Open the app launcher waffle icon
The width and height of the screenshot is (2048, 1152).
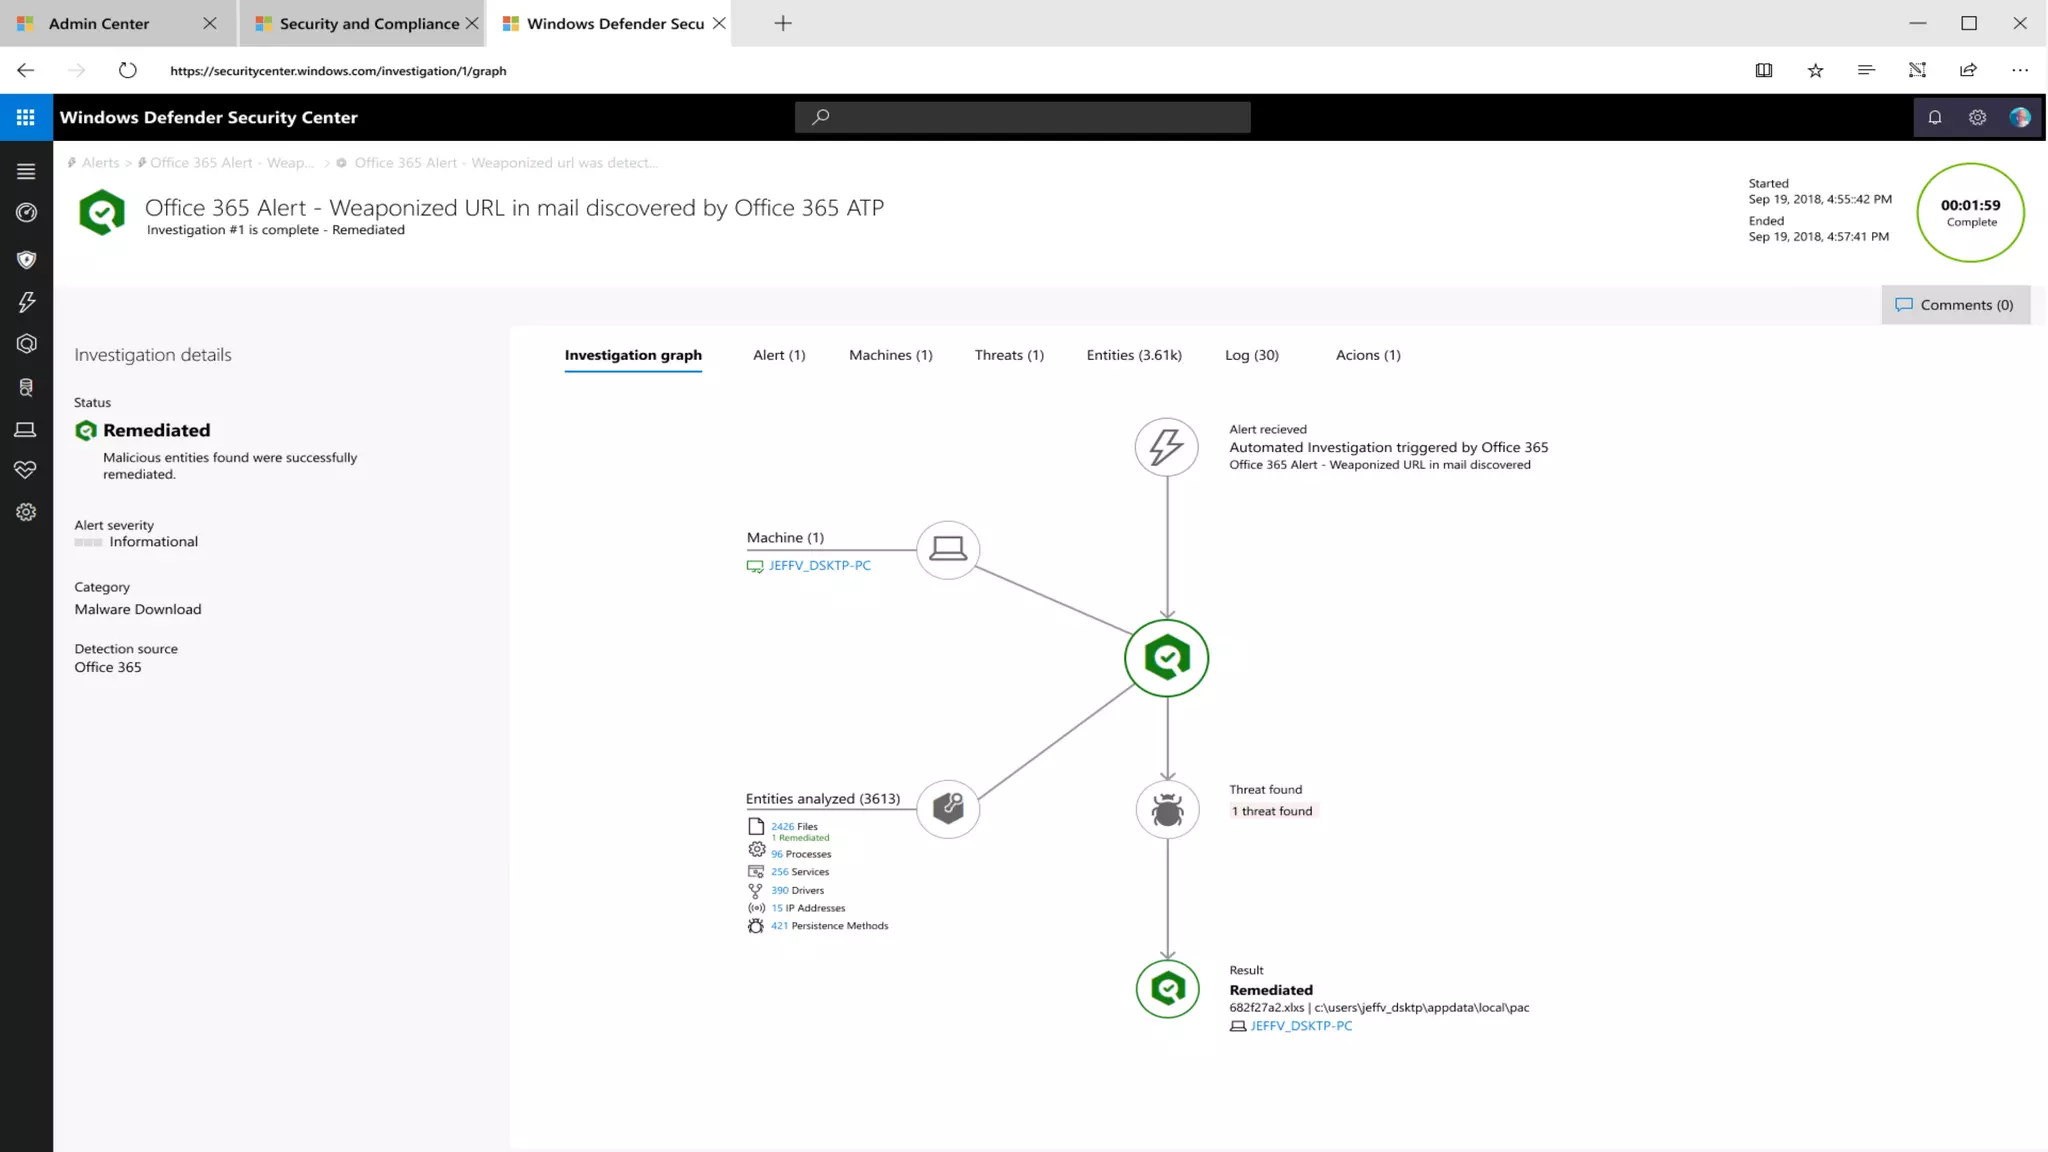[x=26, y=117]
